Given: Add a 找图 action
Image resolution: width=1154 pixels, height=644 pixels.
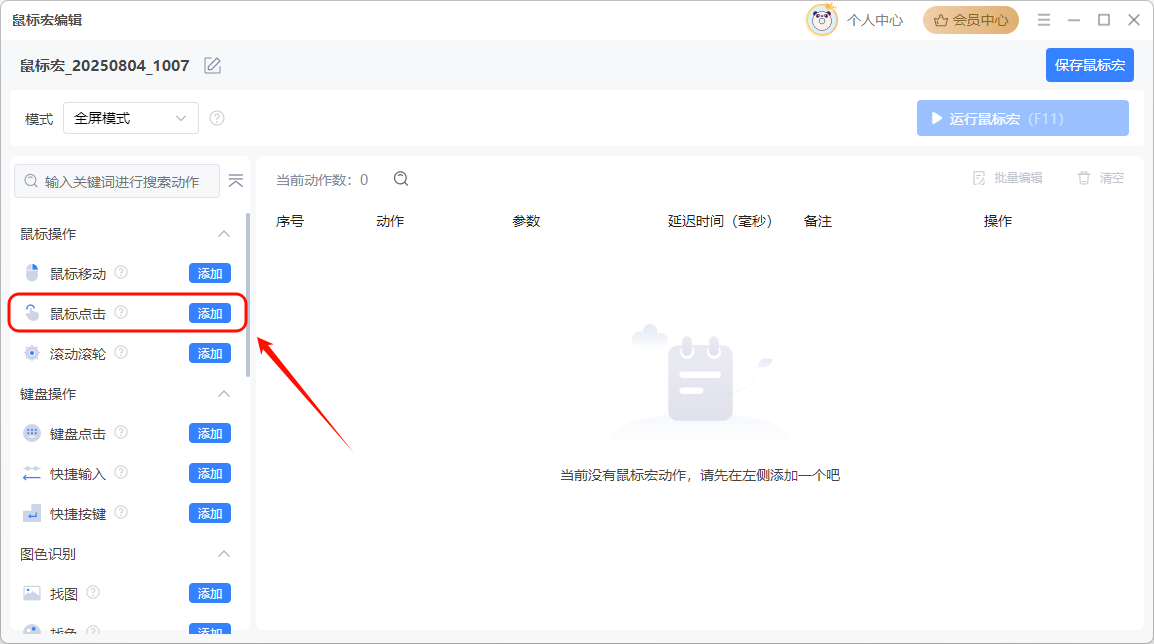Looking at the screenshot, I should tap(210, 593).
